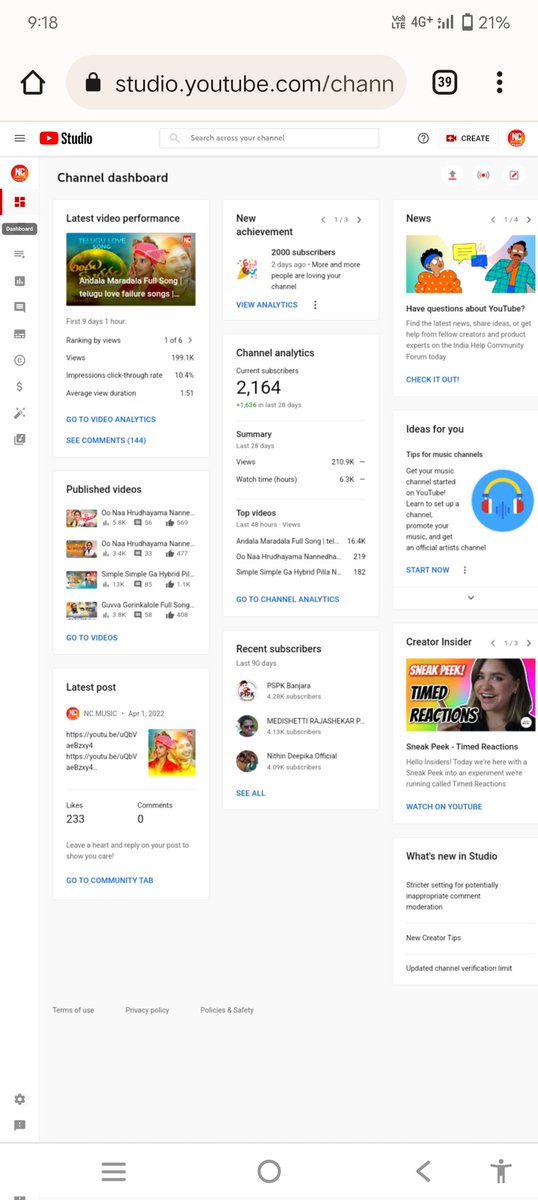Open Simple Simple Ga Hybrid Pil... published video
This screenshot has width=538, height=1200.
click(131, 579)
